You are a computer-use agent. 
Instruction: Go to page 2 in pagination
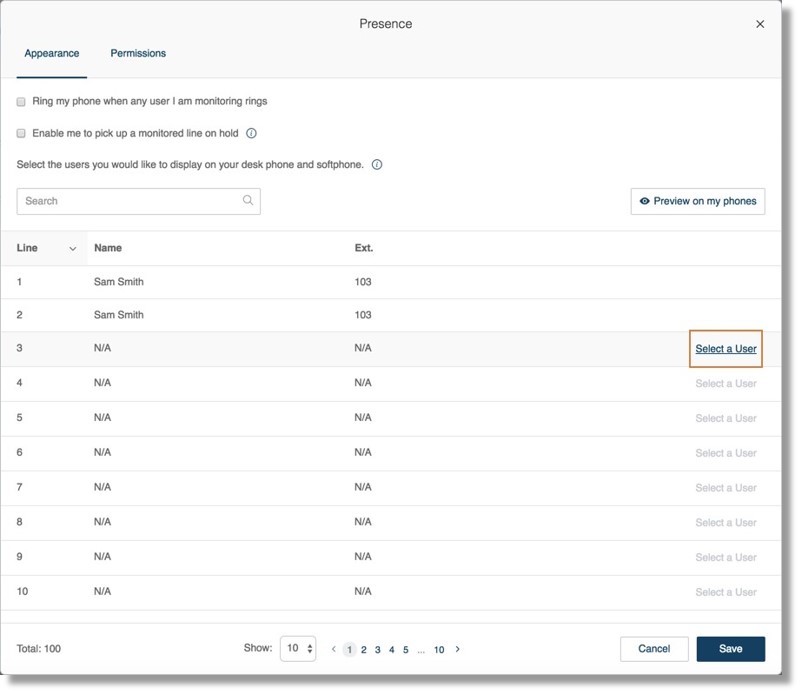point(364,650)
